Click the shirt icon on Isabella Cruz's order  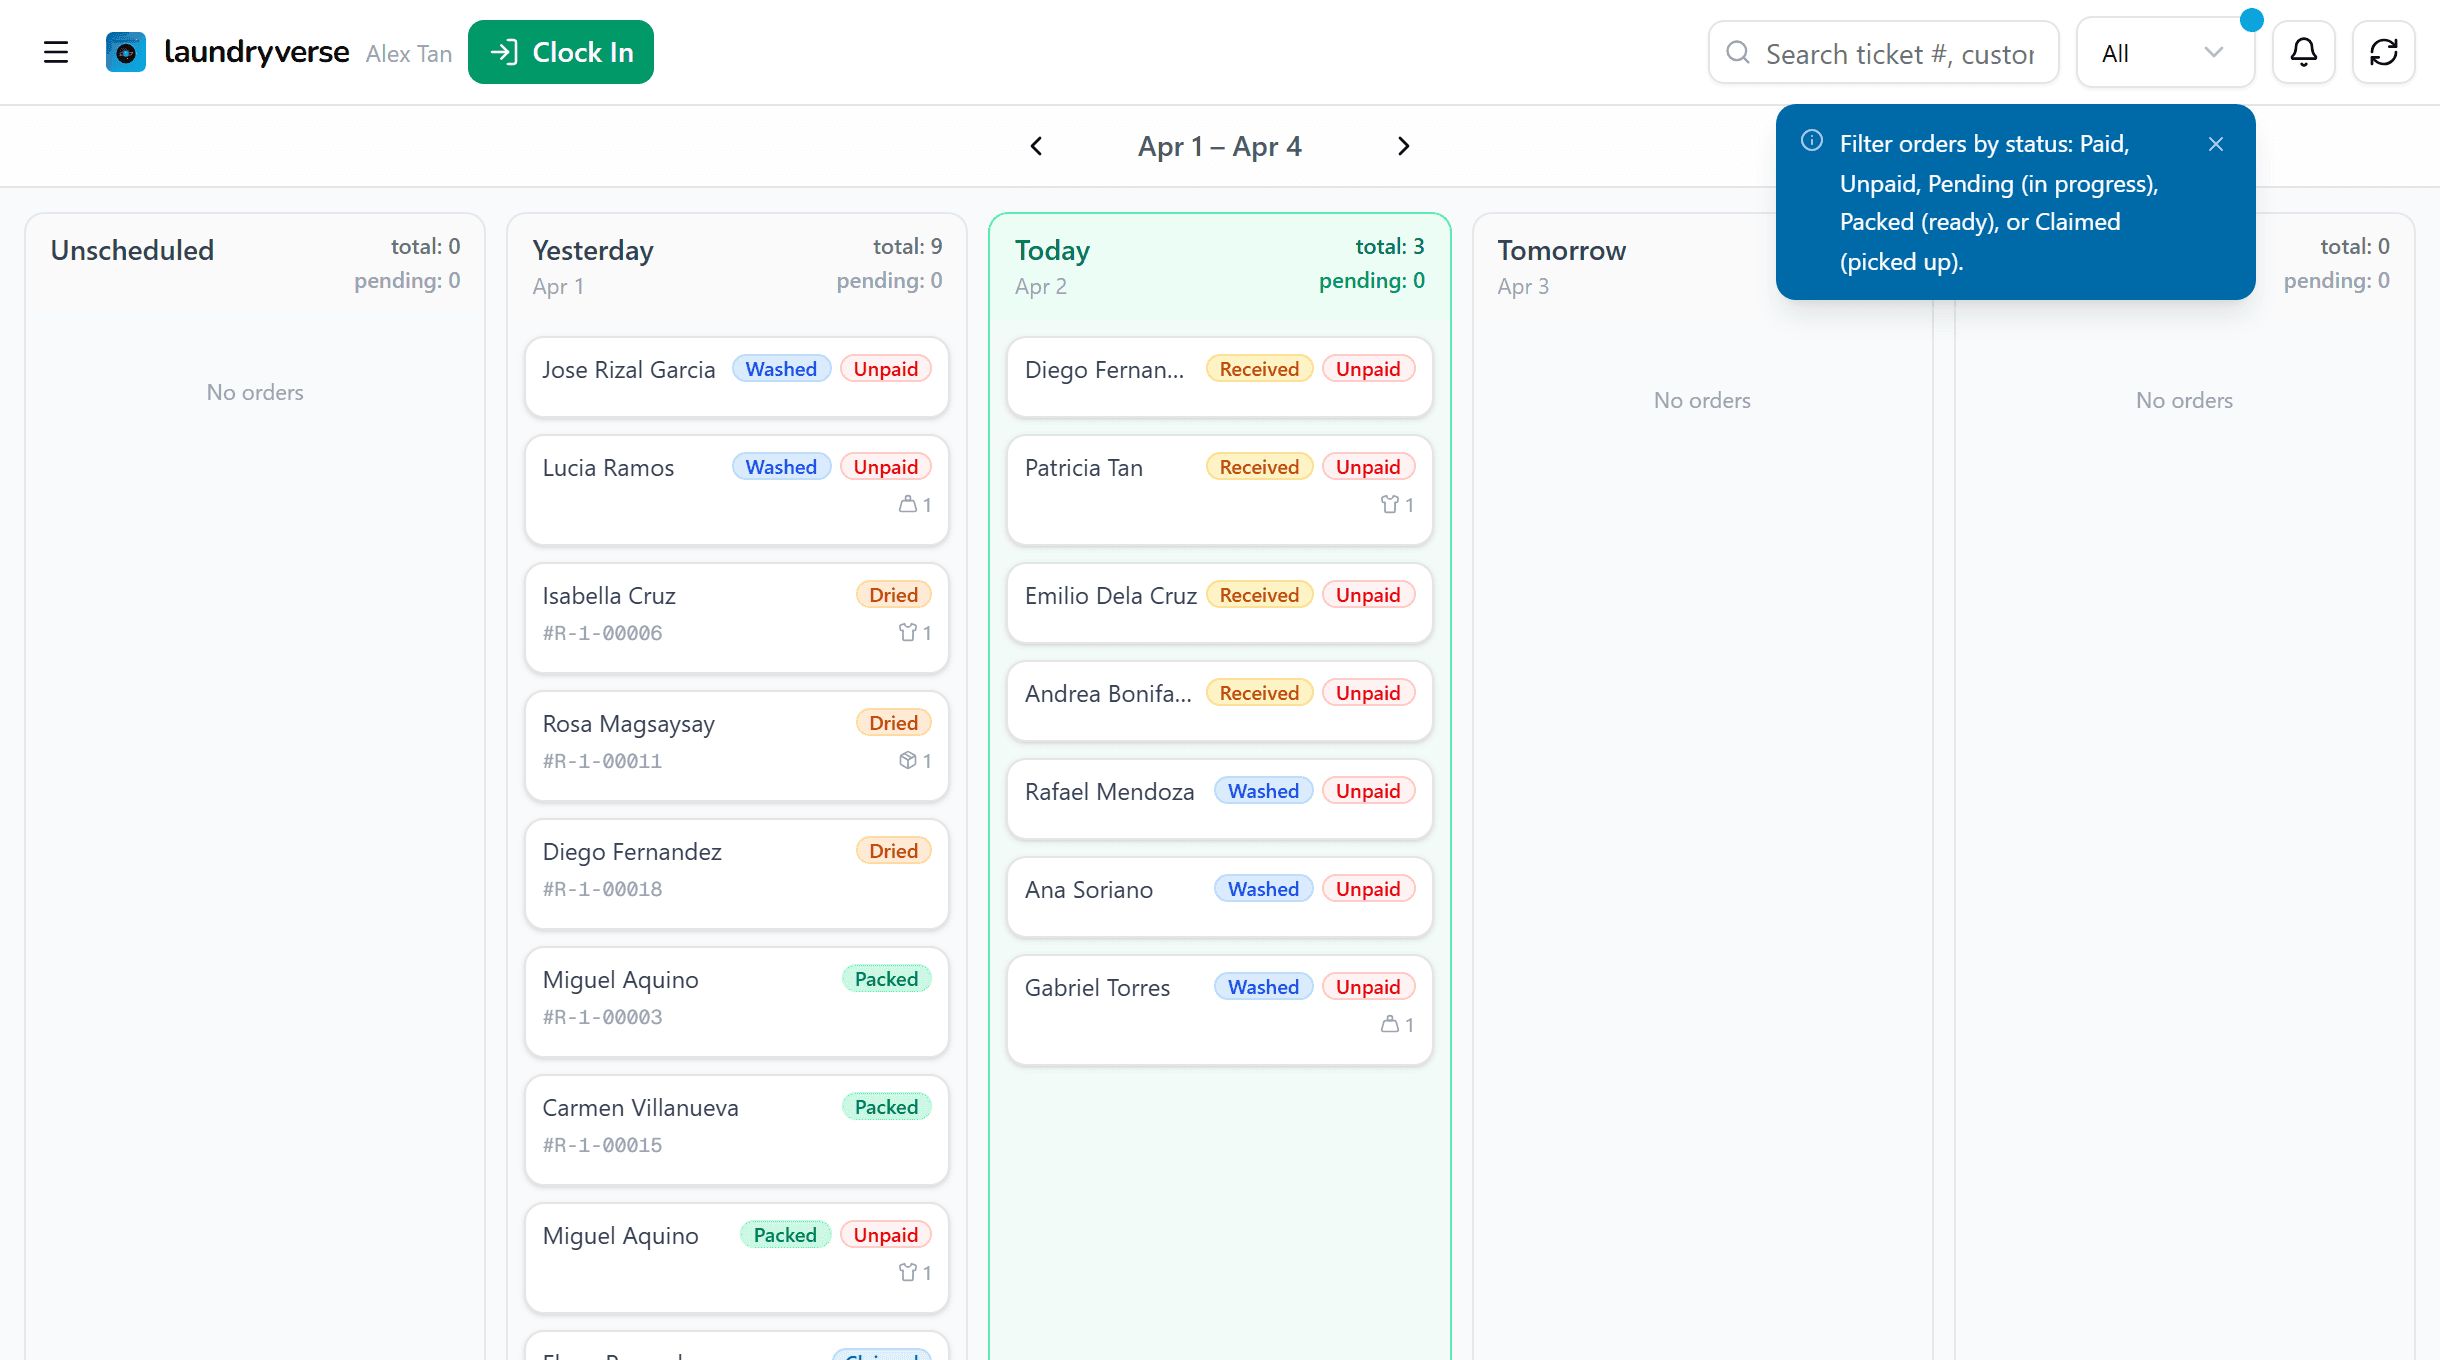click(x=907, y=632)
